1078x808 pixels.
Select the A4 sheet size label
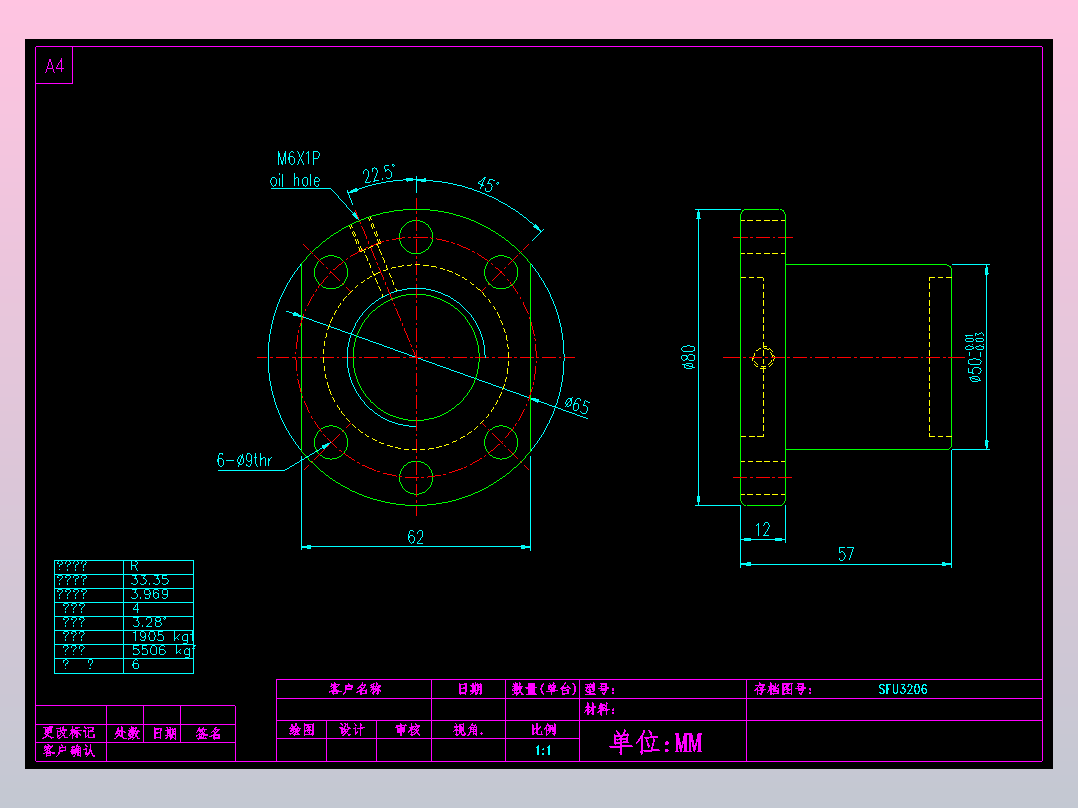coord(54,65)
